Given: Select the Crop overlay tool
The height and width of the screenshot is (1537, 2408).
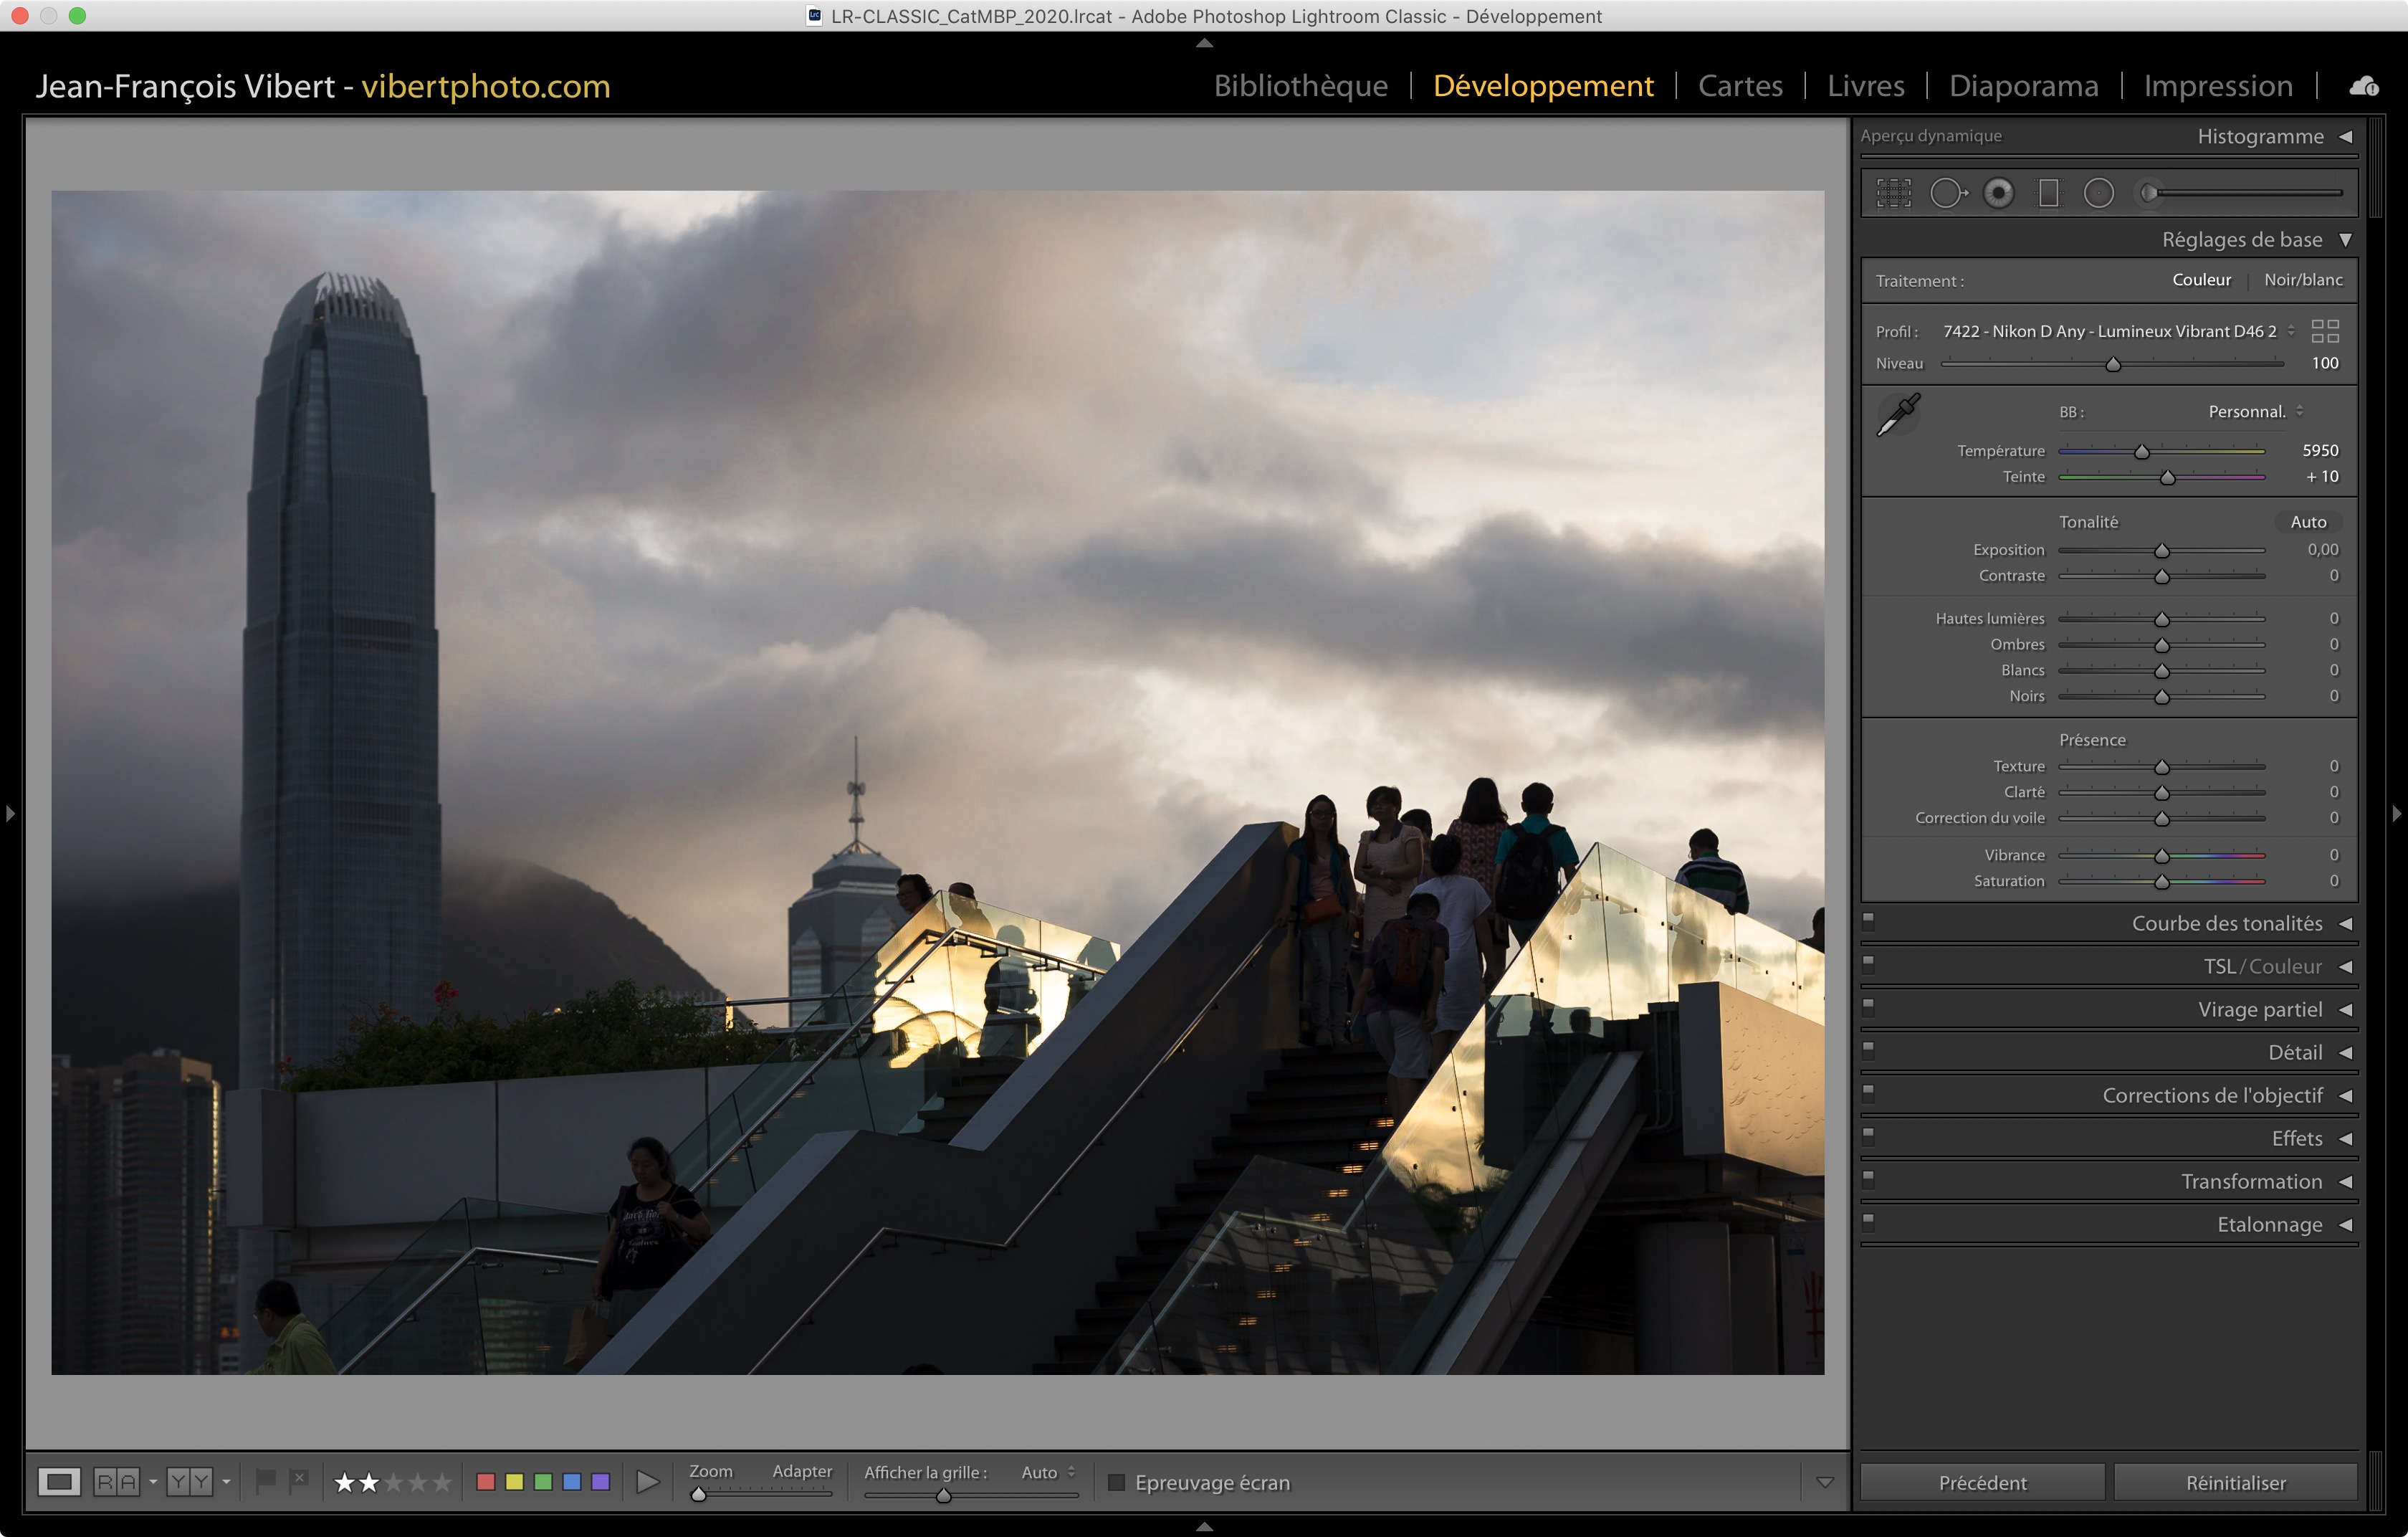Looking at the screenshot, I should point(1893,193).
